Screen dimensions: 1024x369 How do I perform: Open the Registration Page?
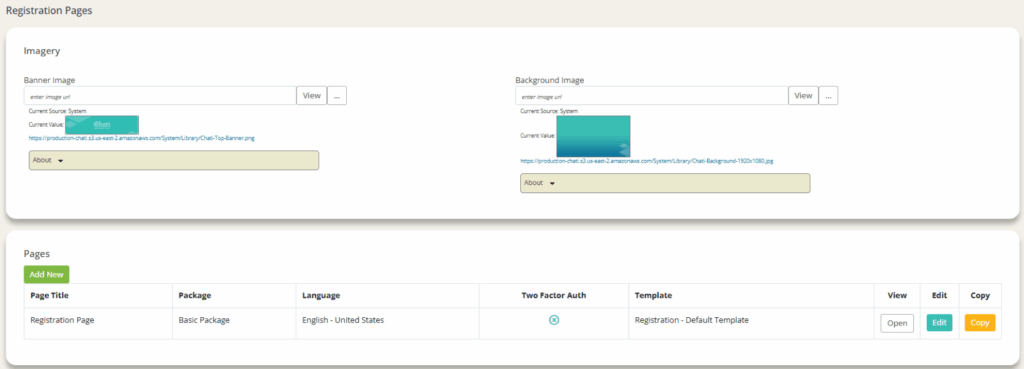(x=897, y=323)
